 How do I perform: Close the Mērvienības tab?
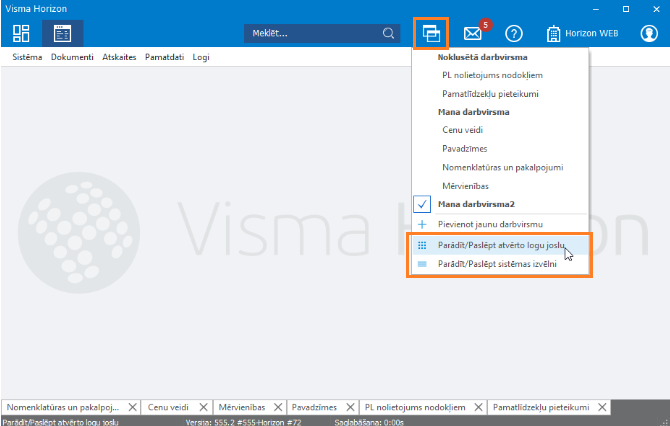coord(278,407)
